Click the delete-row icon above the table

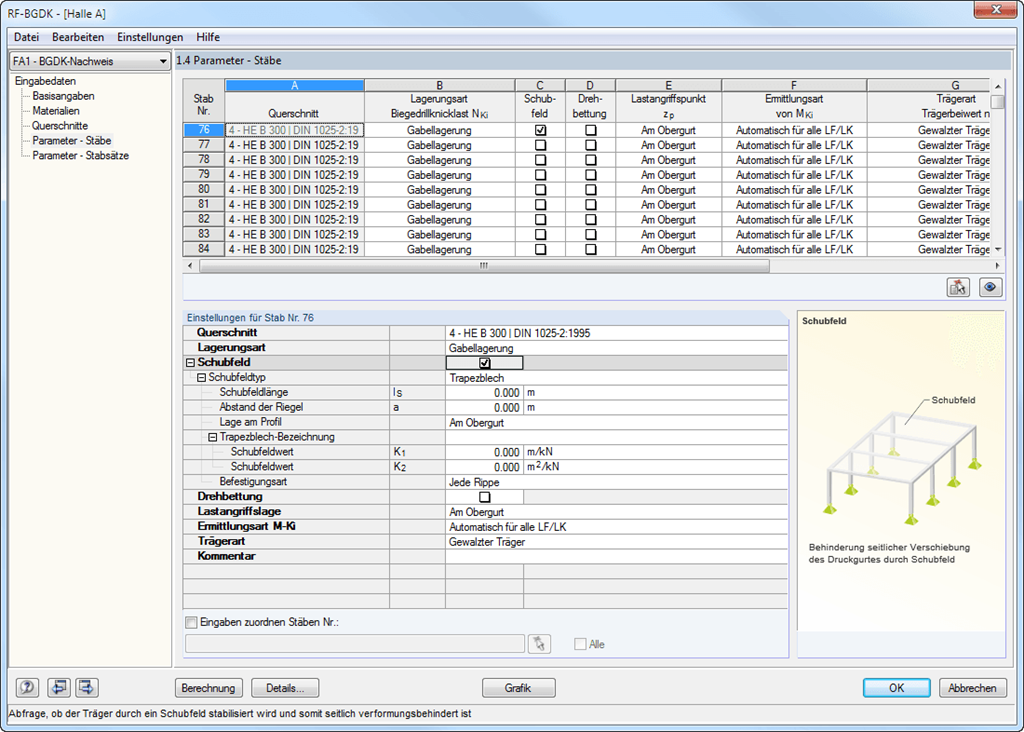[958, 287]
